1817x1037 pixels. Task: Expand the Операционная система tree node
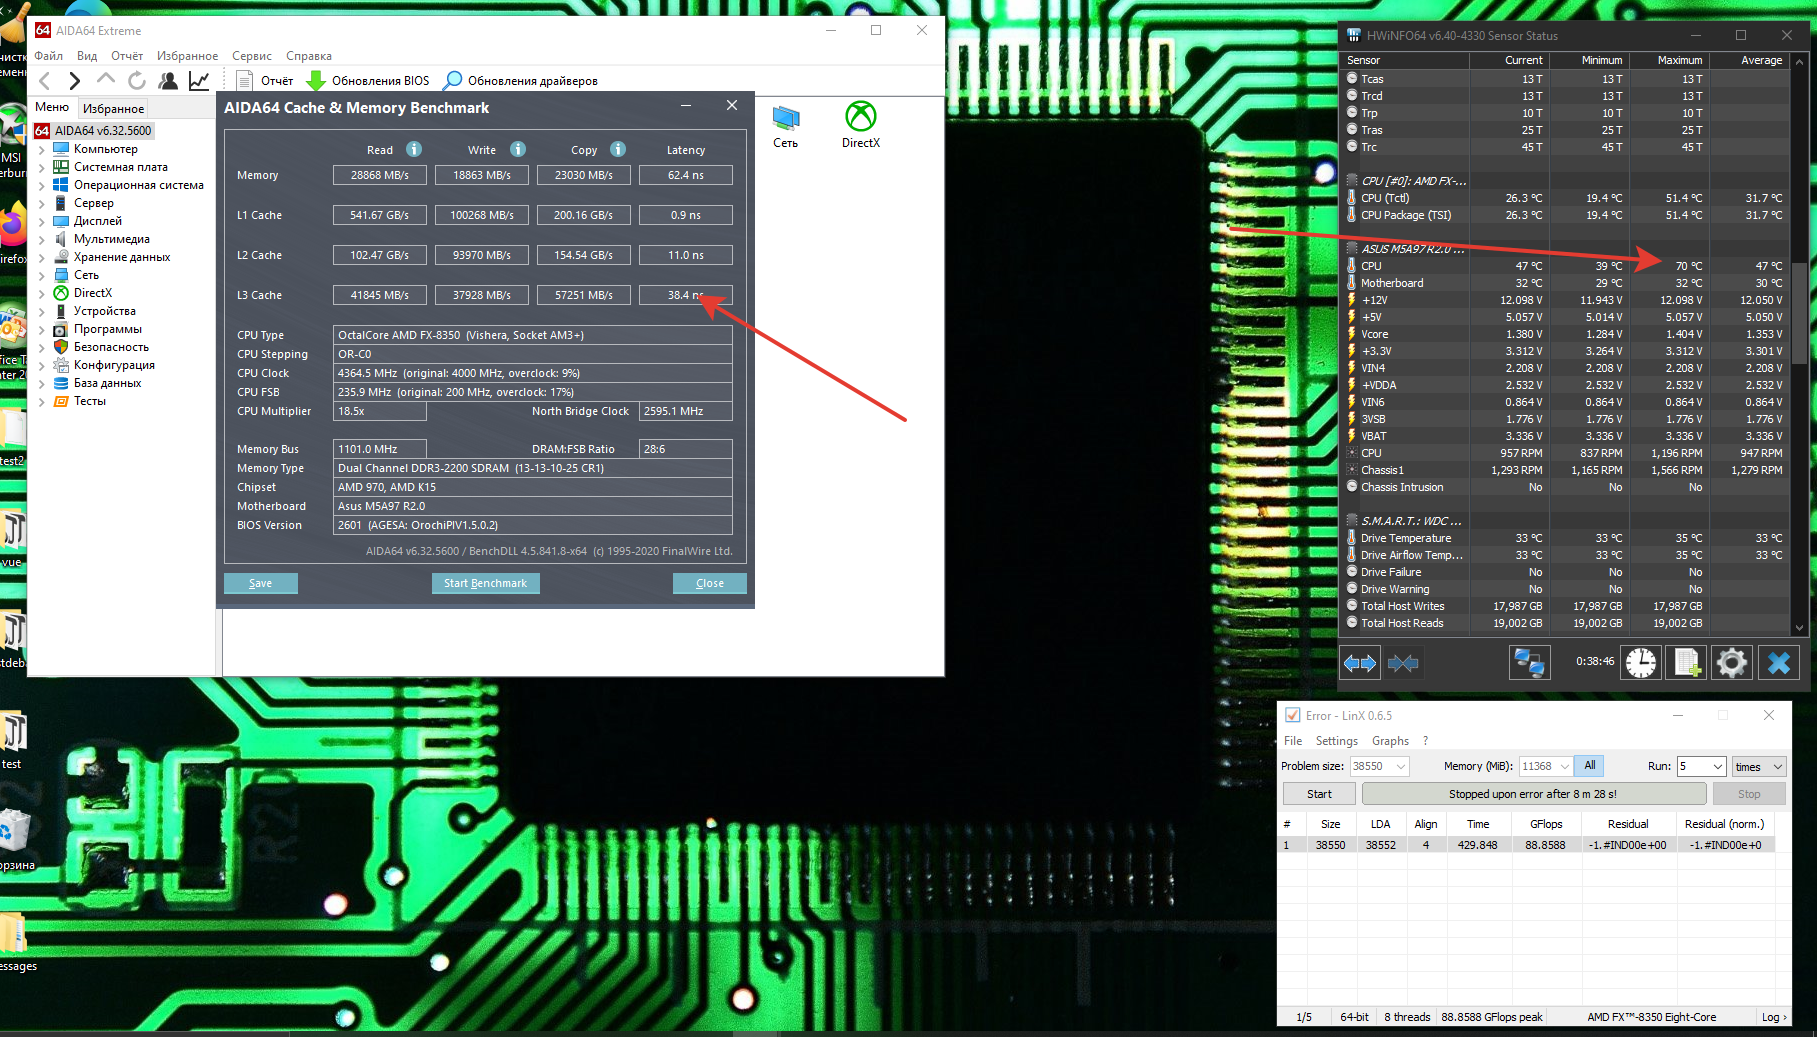click(42, 186)
